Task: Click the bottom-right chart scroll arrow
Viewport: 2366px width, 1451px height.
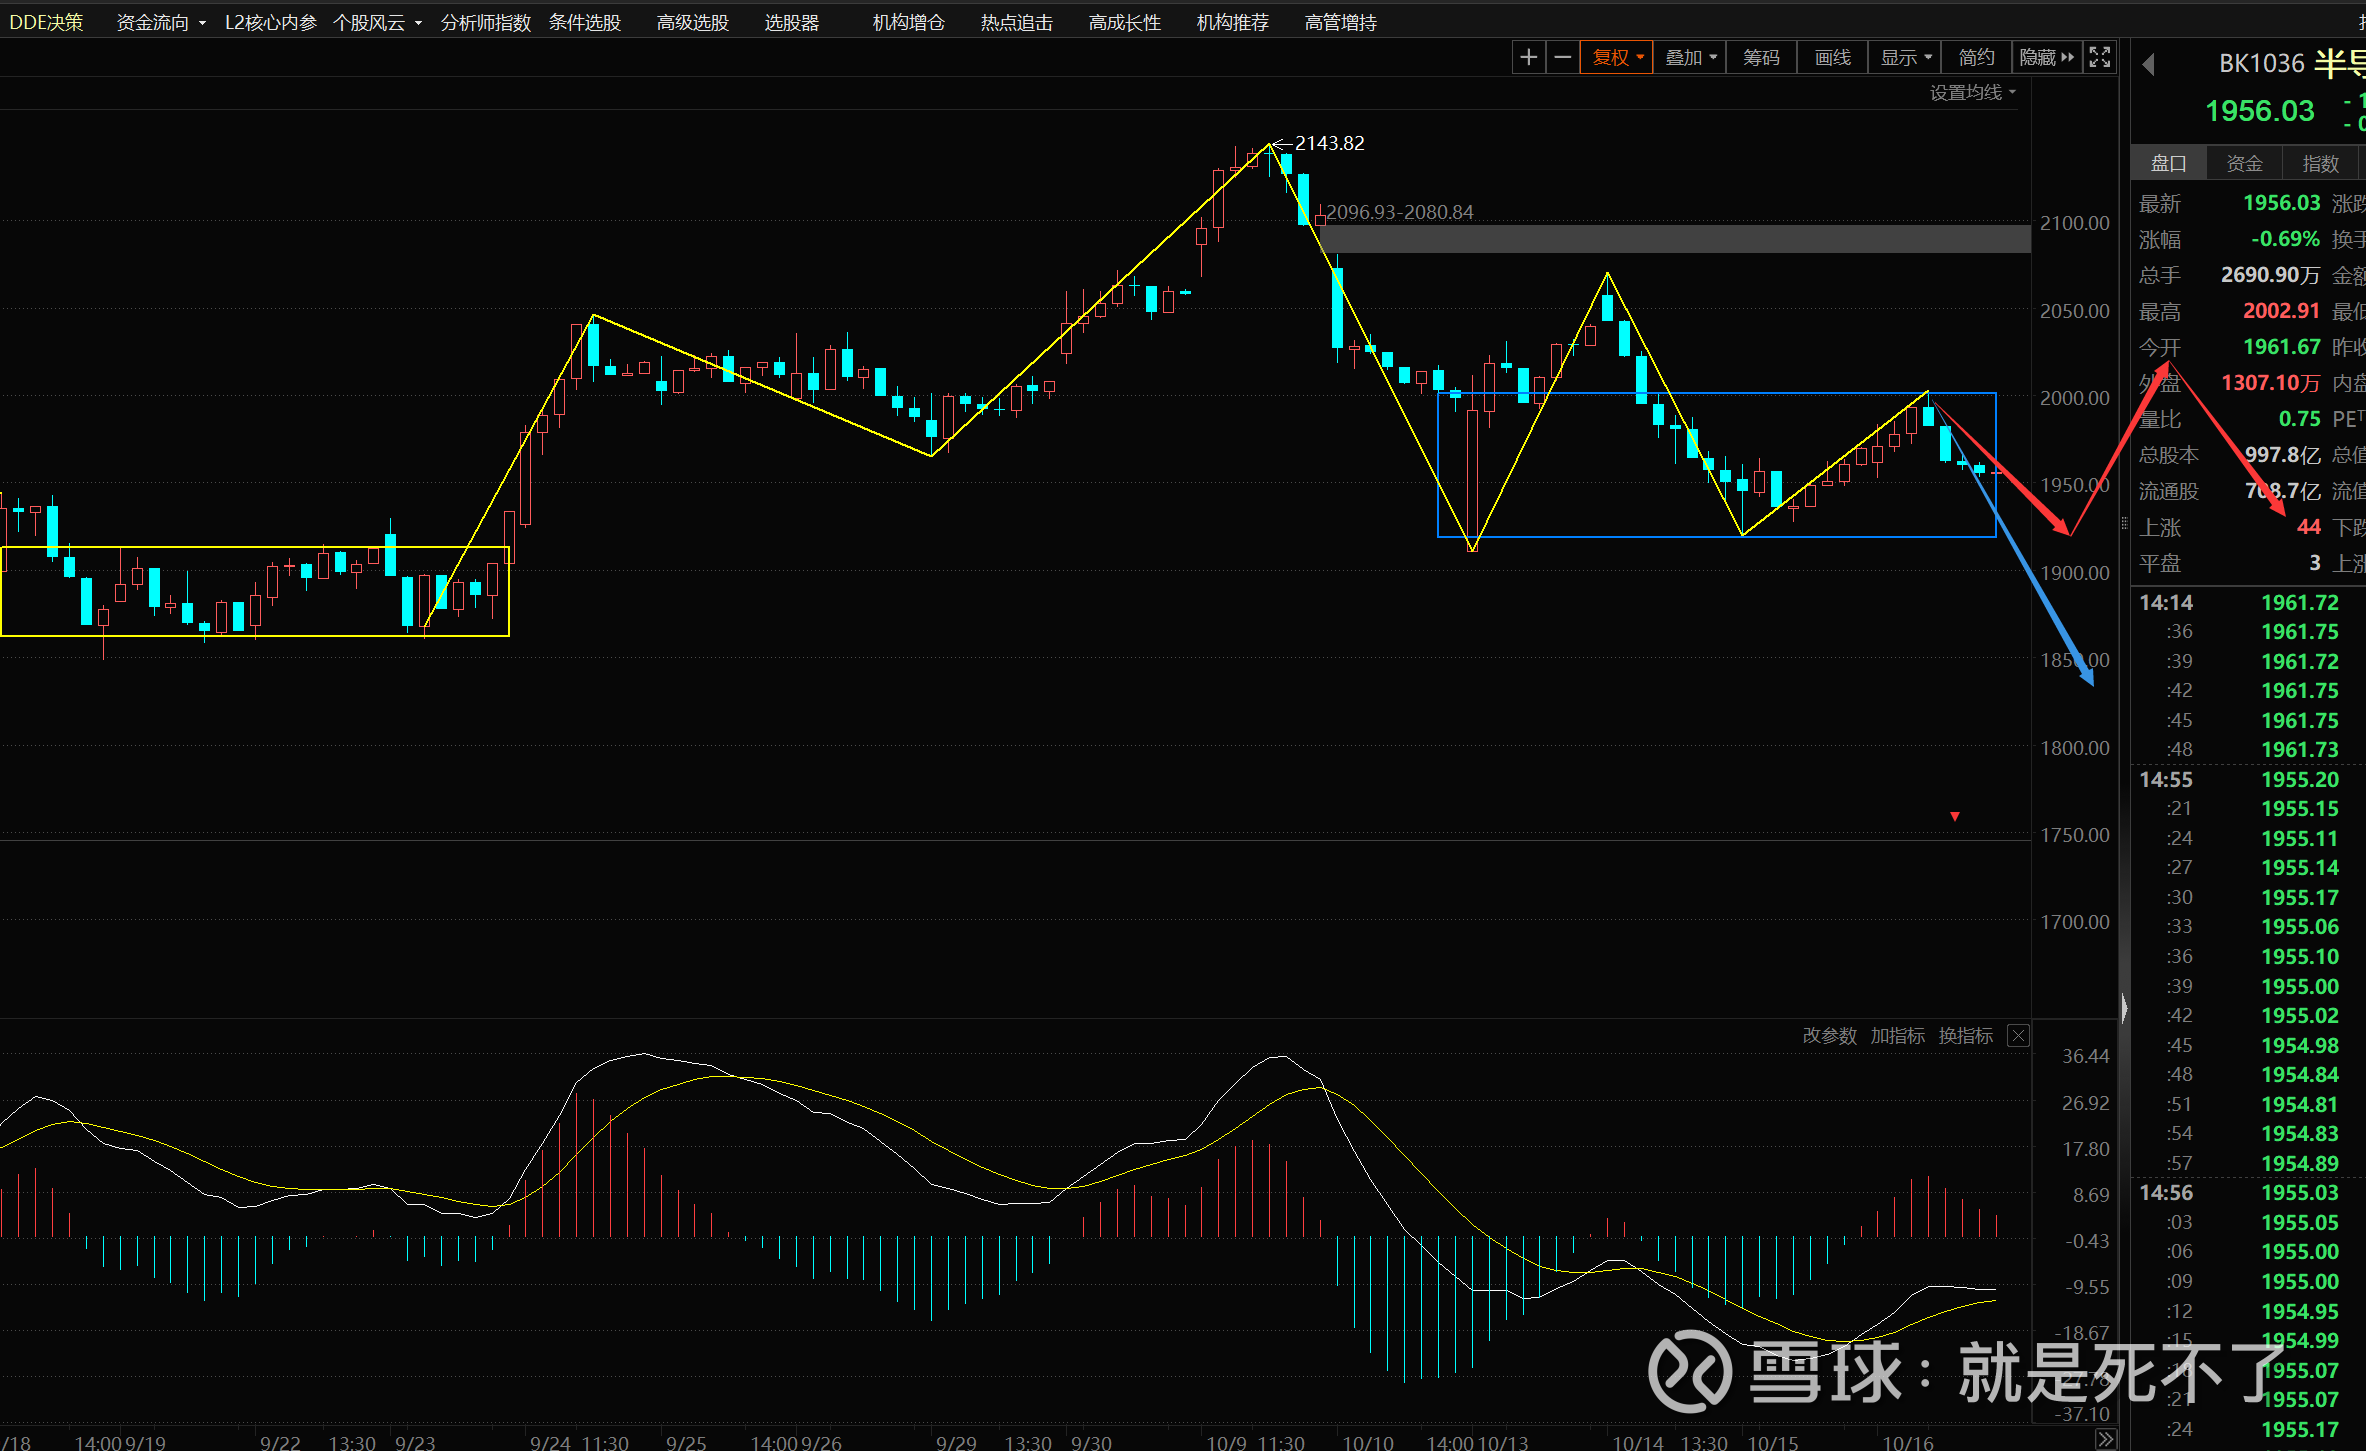Action: pyautogui.click(x=2105, y=1439)
